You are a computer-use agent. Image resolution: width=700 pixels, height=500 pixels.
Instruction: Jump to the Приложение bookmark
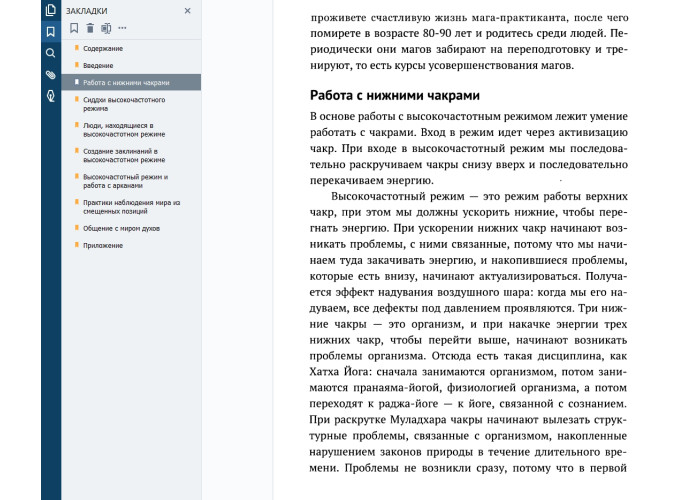103,245
